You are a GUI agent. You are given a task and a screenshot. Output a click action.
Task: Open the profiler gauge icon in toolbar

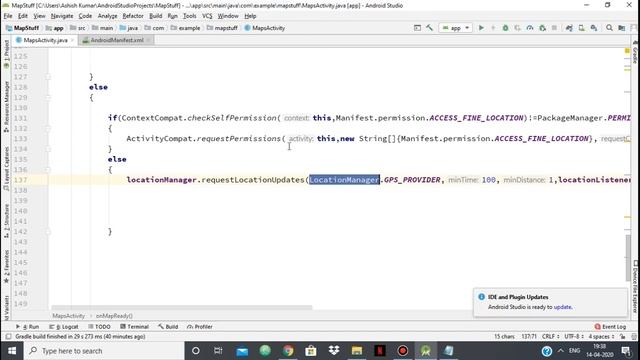coord(530,28)
